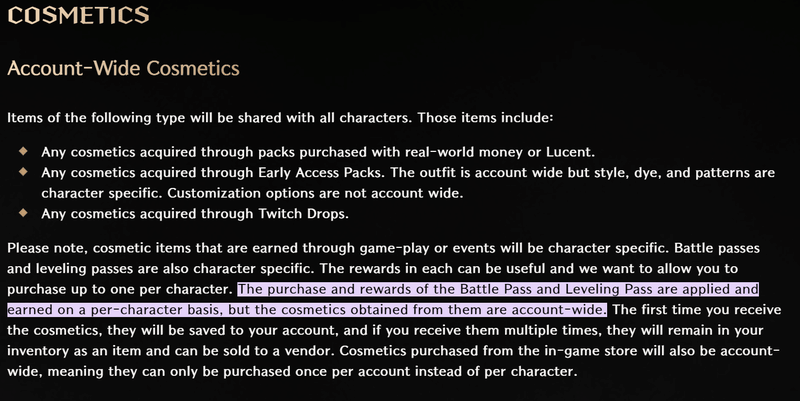Viewport: 800px width, 401px height.
Task: Select the Account-Wide Cosmetics heading
Action: (123, 68)
